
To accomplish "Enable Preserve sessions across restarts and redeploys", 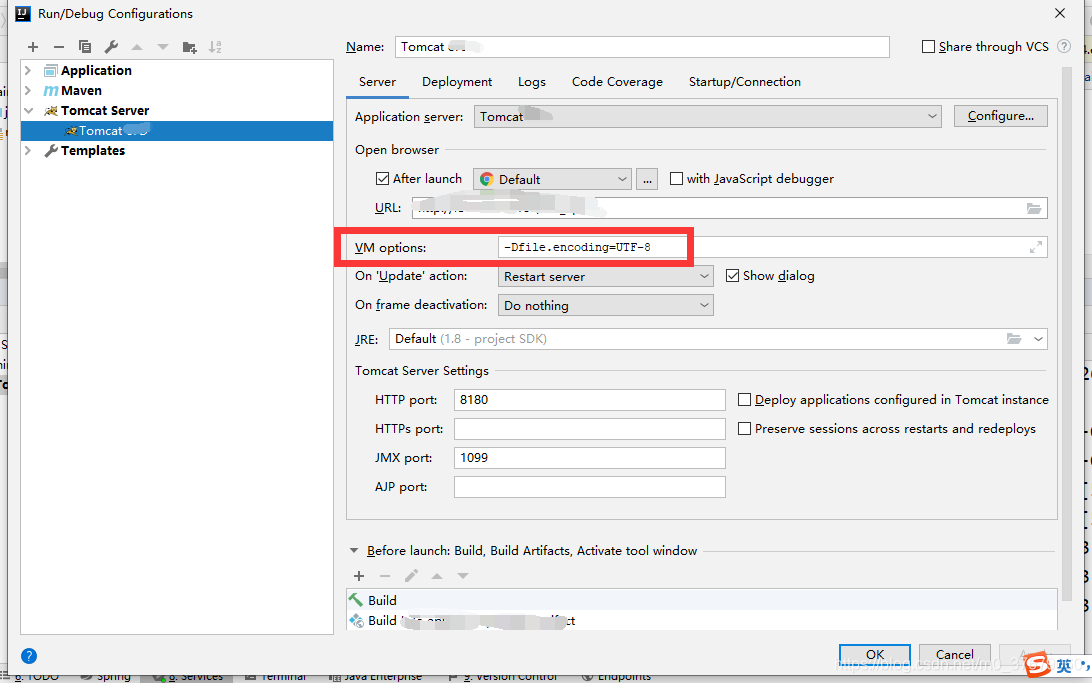I will (744, 429).
